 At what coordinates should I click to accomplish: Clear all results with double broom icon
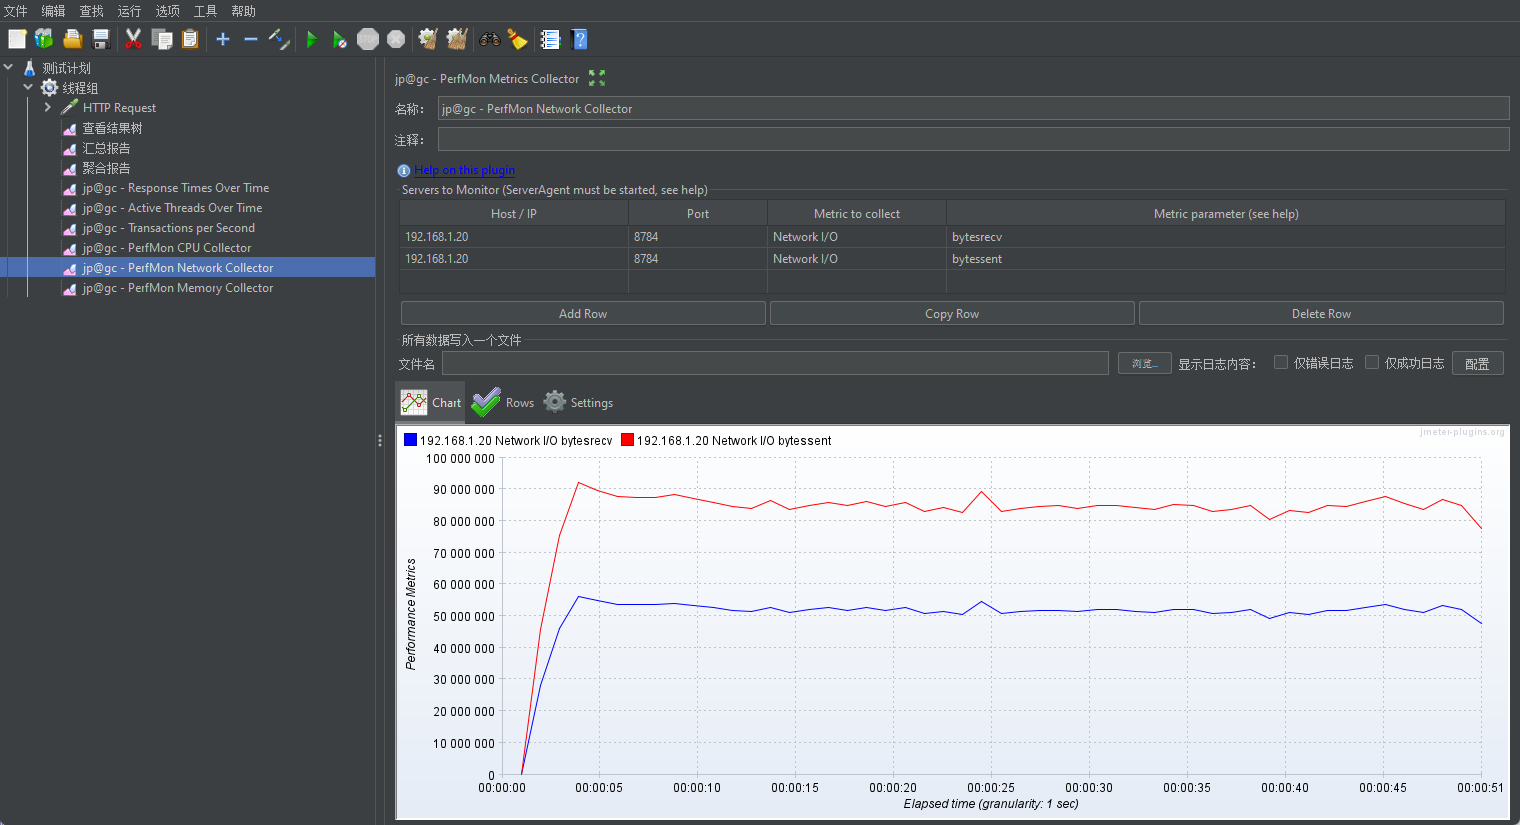point(457,39)
